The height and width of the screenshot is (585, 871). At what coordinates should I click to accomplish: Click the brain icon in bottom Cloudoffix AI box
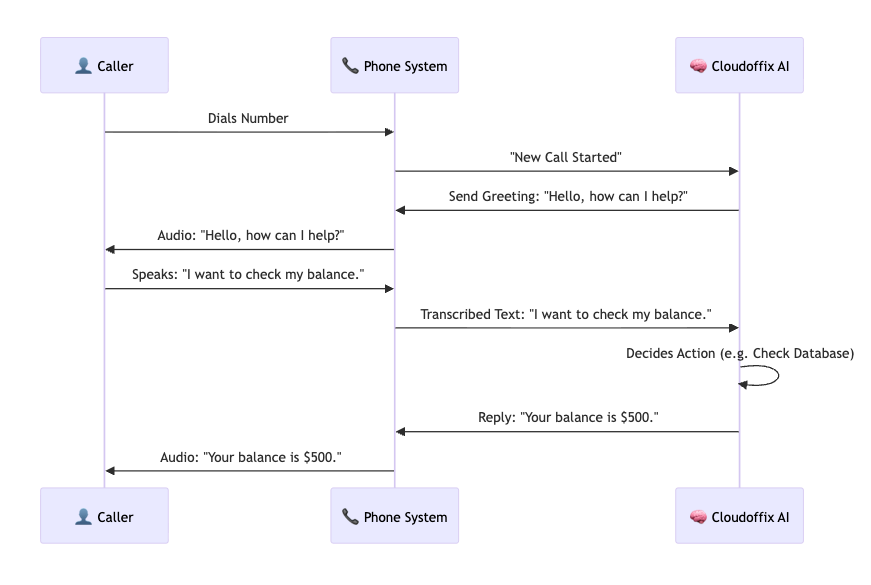coord(698,517)
